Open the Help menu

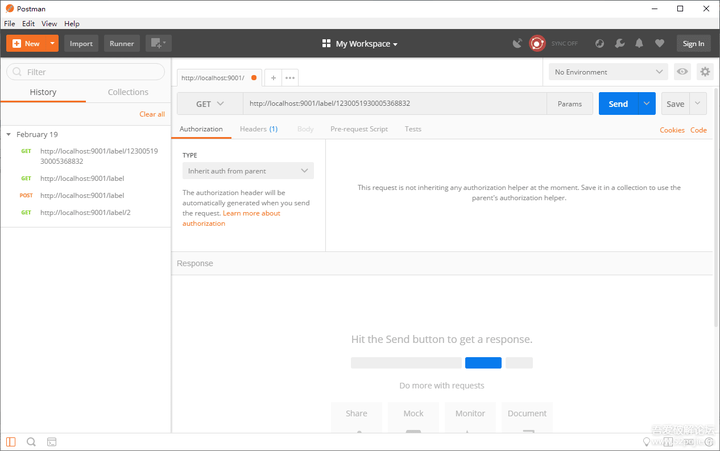tap(72, 23)
